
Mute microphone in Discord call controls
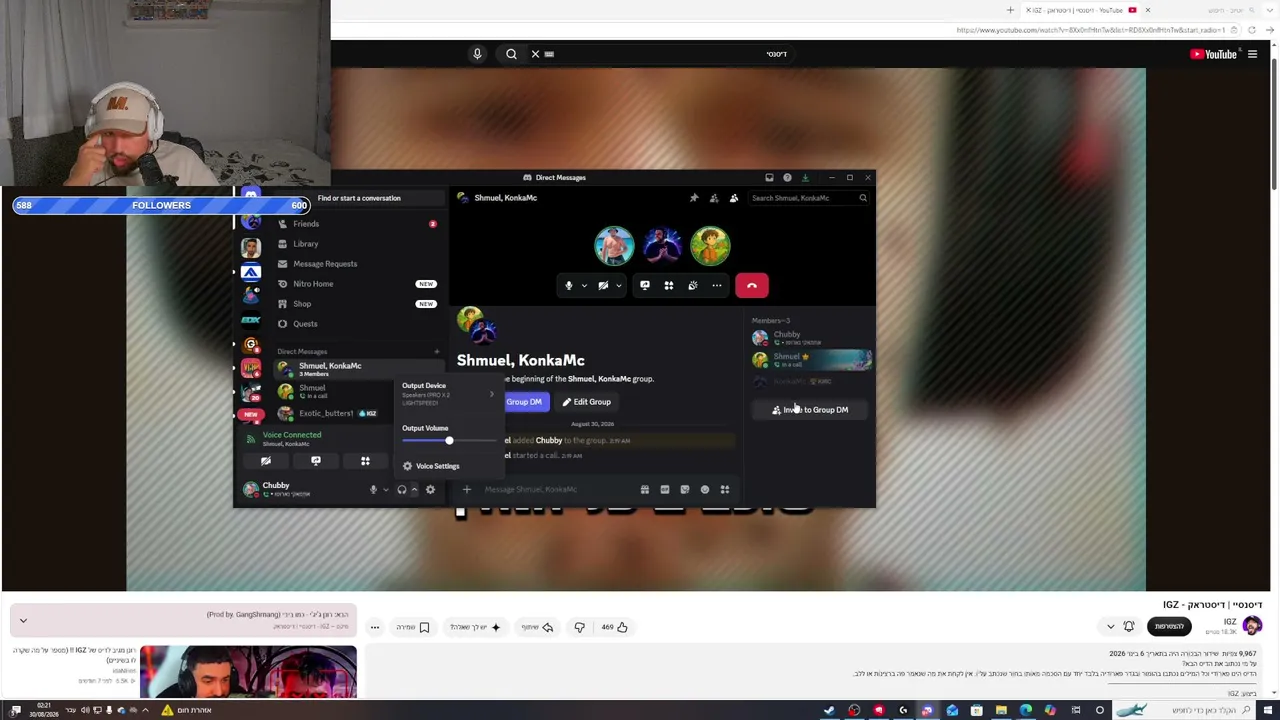pyautogui.click(x=569, y=286)
